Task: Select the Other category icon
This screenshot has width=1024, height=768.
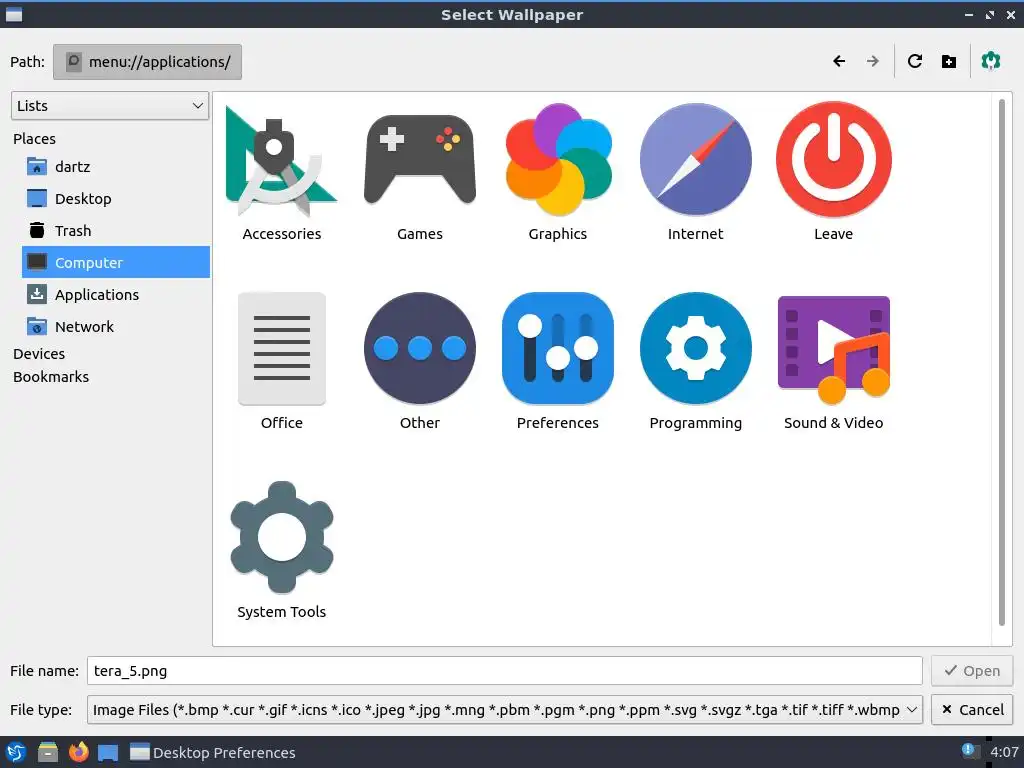Action: coord(420,349)
